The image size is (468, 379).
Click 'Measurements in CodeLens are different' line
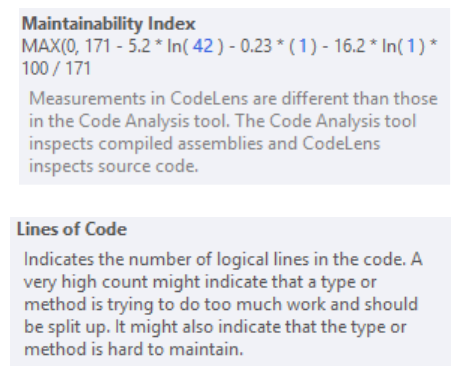[233, 99]
